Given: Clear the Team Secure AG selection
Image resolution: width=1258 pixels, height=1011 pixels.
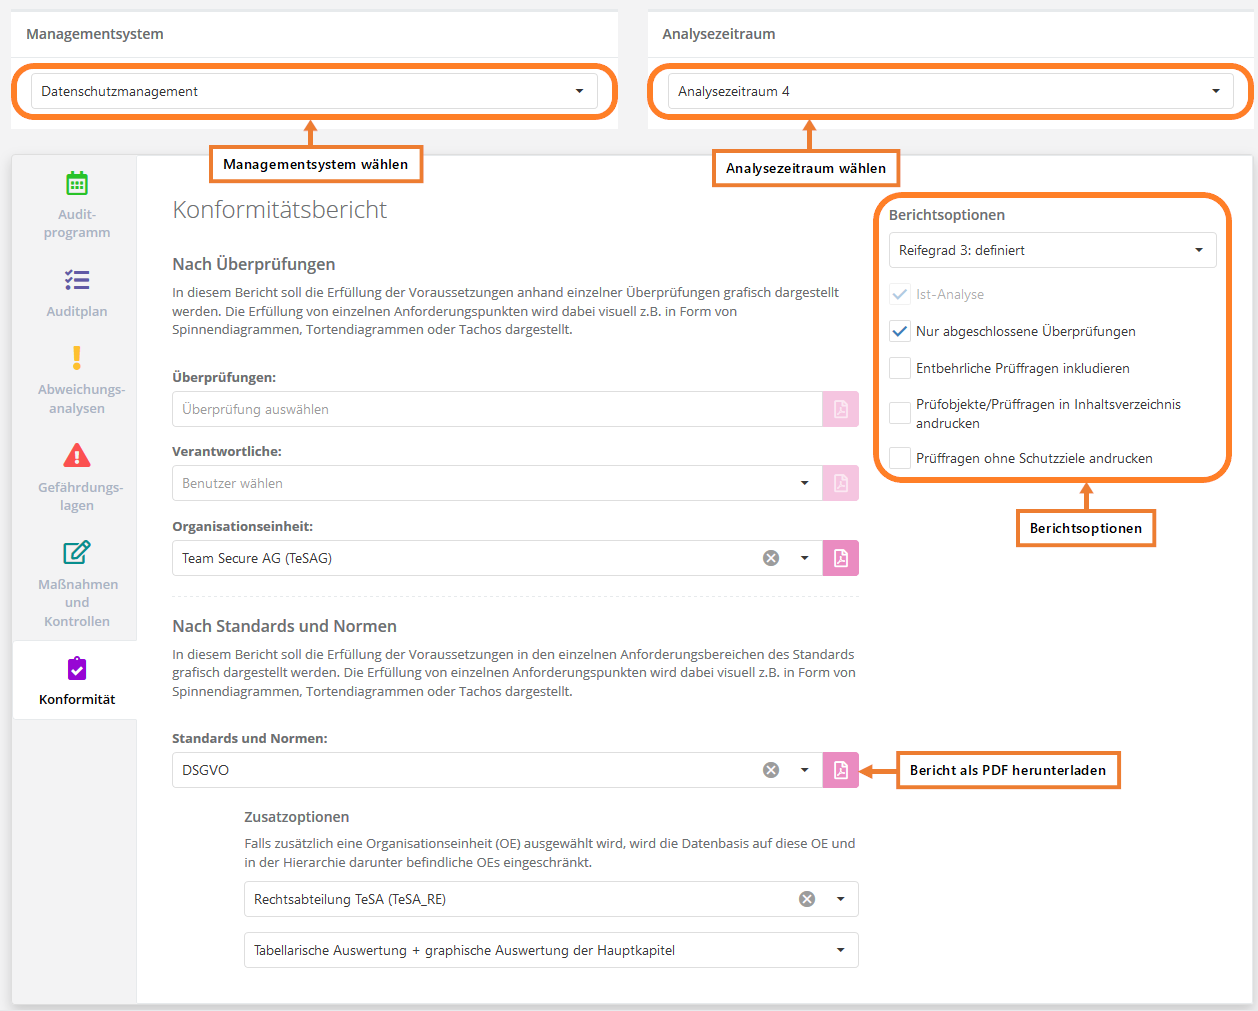Looking at the screenshot, I should 771,558.
